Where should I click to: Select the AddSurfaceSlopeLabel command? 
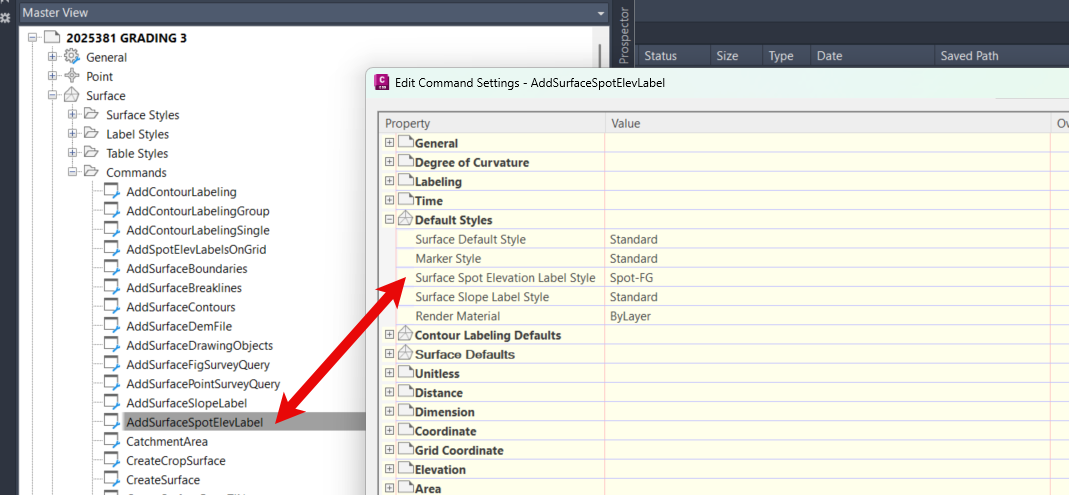point(187,403)
